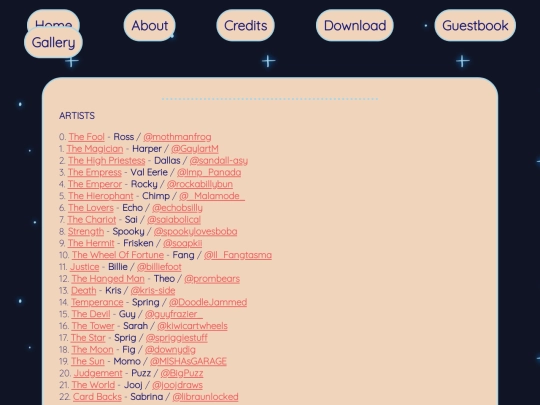Visit the Guestbook page
Image resolution: width=540 pixels, height=405 pixels.
(x=475, y=25)
